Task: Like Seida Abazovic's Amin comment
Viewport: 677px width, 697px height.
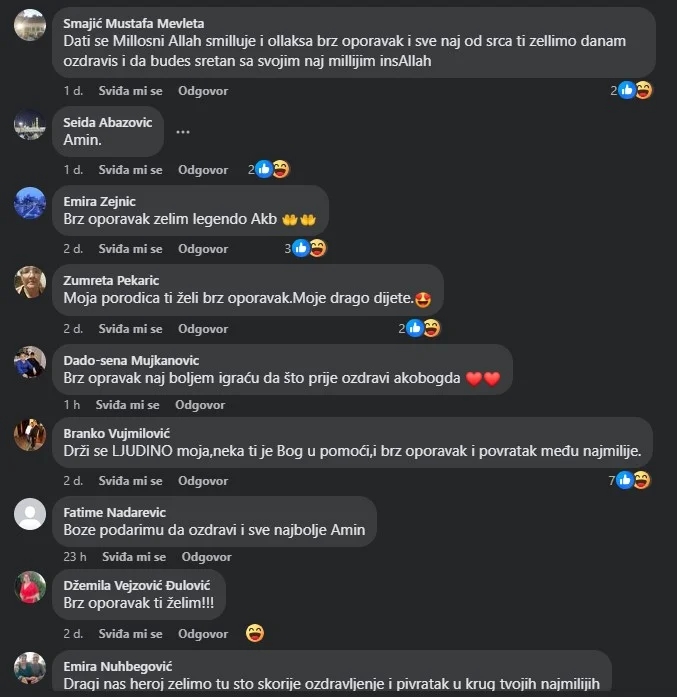Action: [x=130, y=170]
